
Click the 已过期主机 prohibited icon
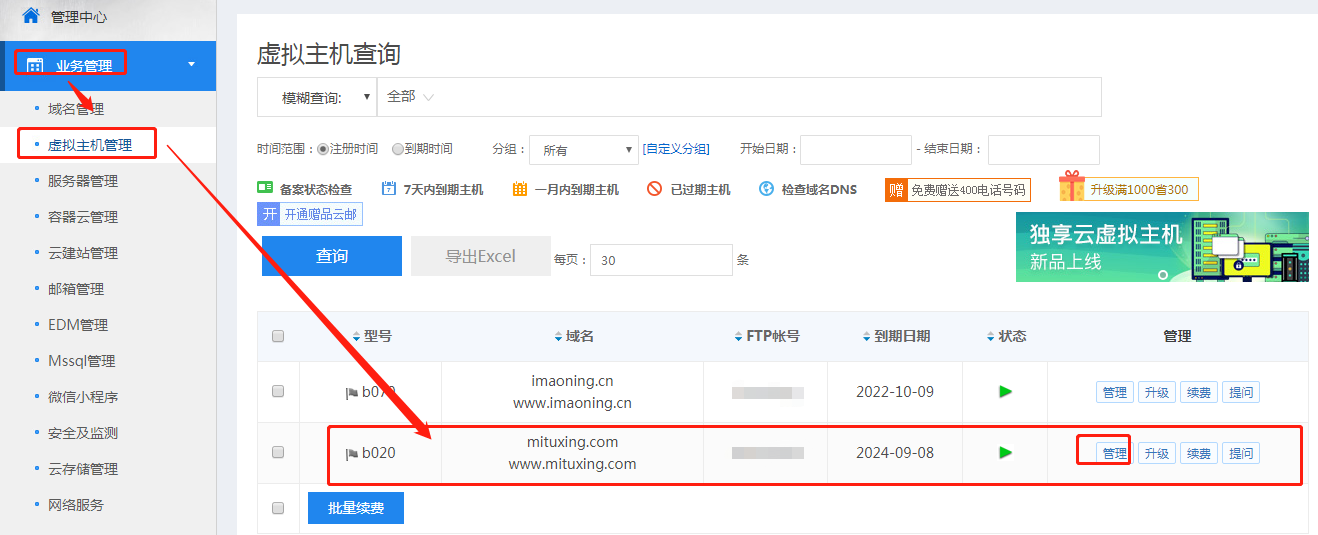pyautogui.click(x=655, y=188)
